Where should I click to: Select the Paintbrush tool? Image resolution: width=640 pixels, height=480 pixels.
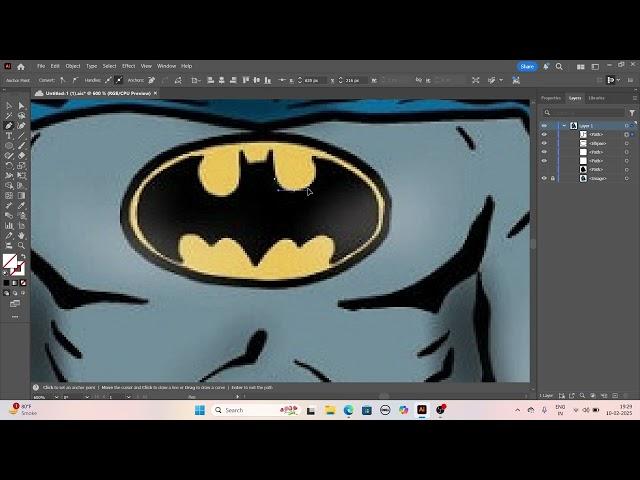pos(21,146)
